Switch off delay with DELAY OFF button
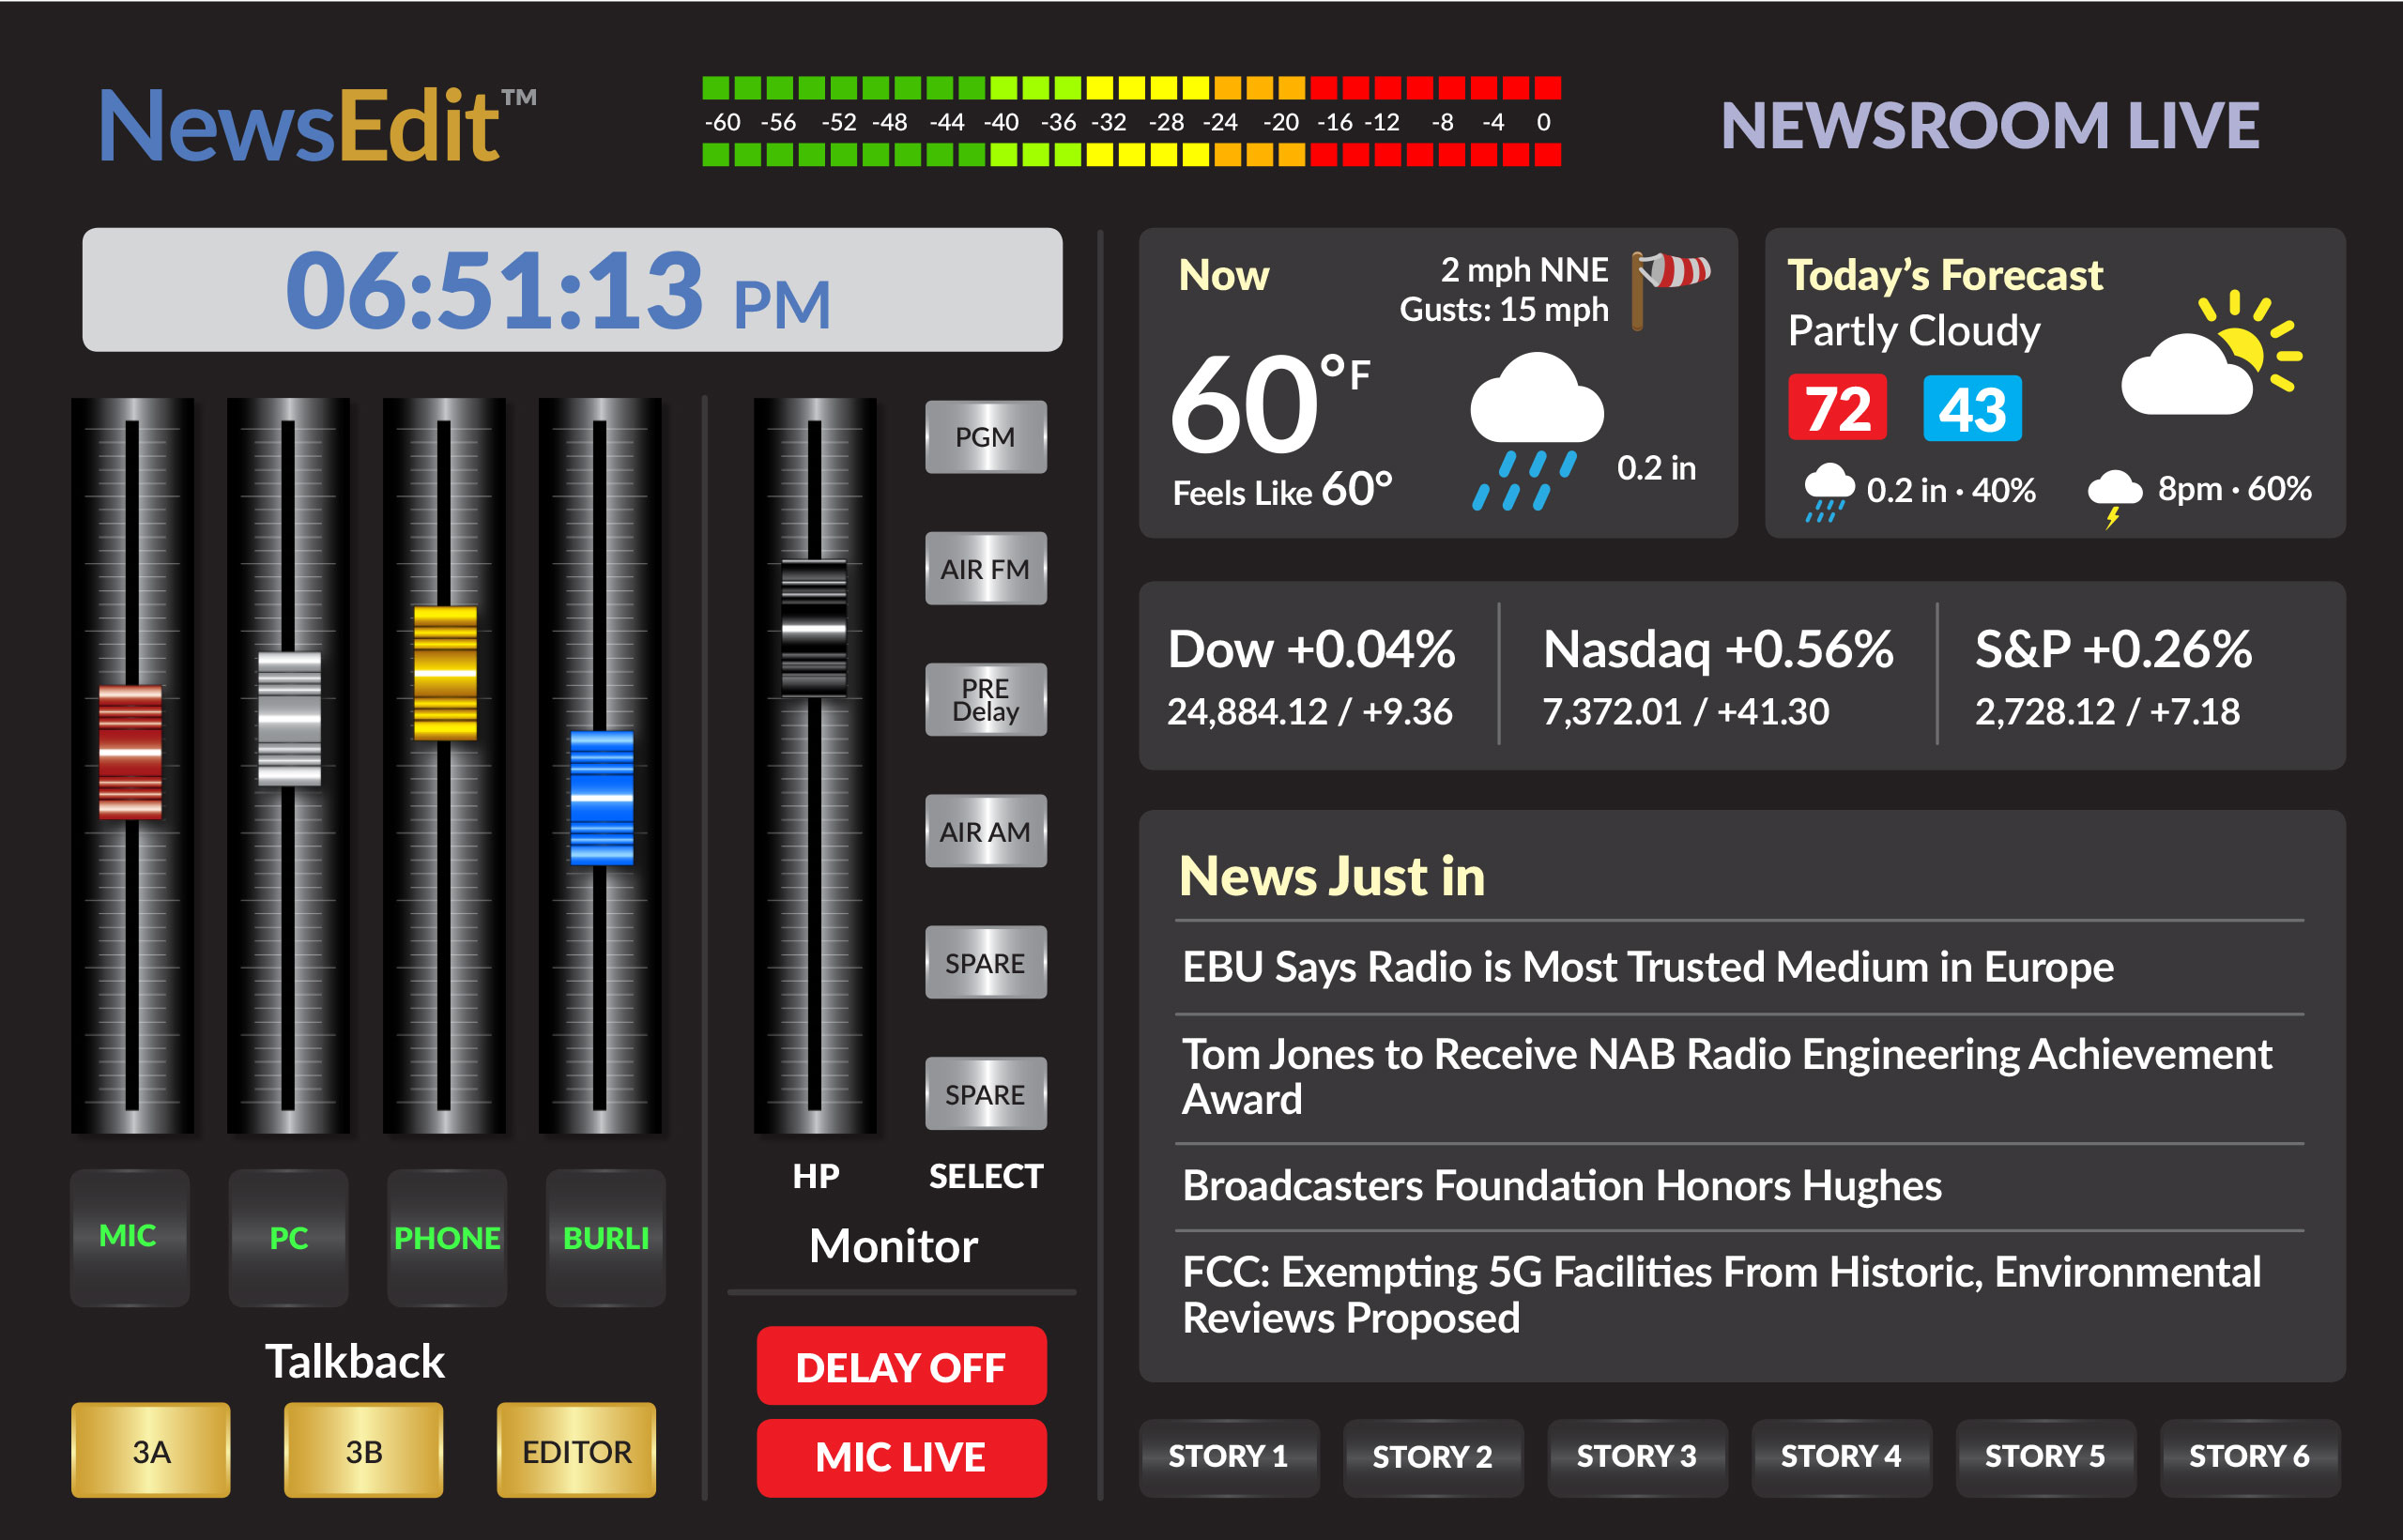2403x1540 pixels. 901,1366
